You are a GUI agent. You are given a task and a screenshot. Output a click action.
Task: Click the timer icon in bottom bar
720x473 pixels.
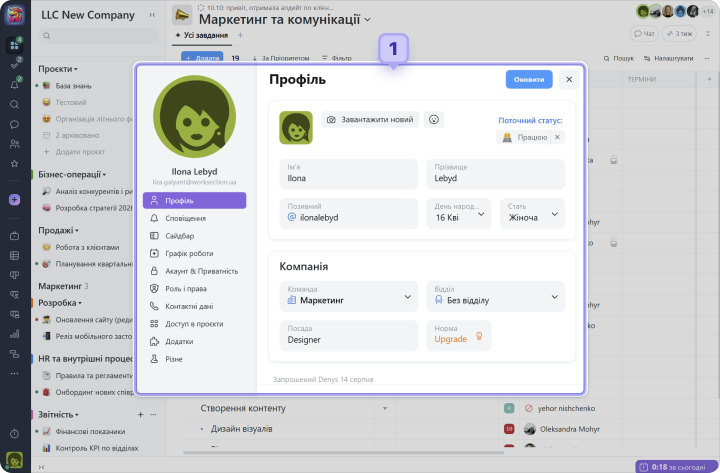tap(643, 466)
